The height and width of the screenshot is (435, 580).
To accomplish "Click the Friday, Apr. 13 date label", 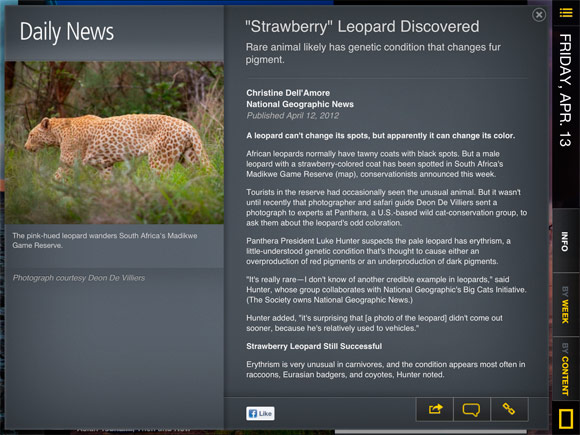I will (565, 90).
